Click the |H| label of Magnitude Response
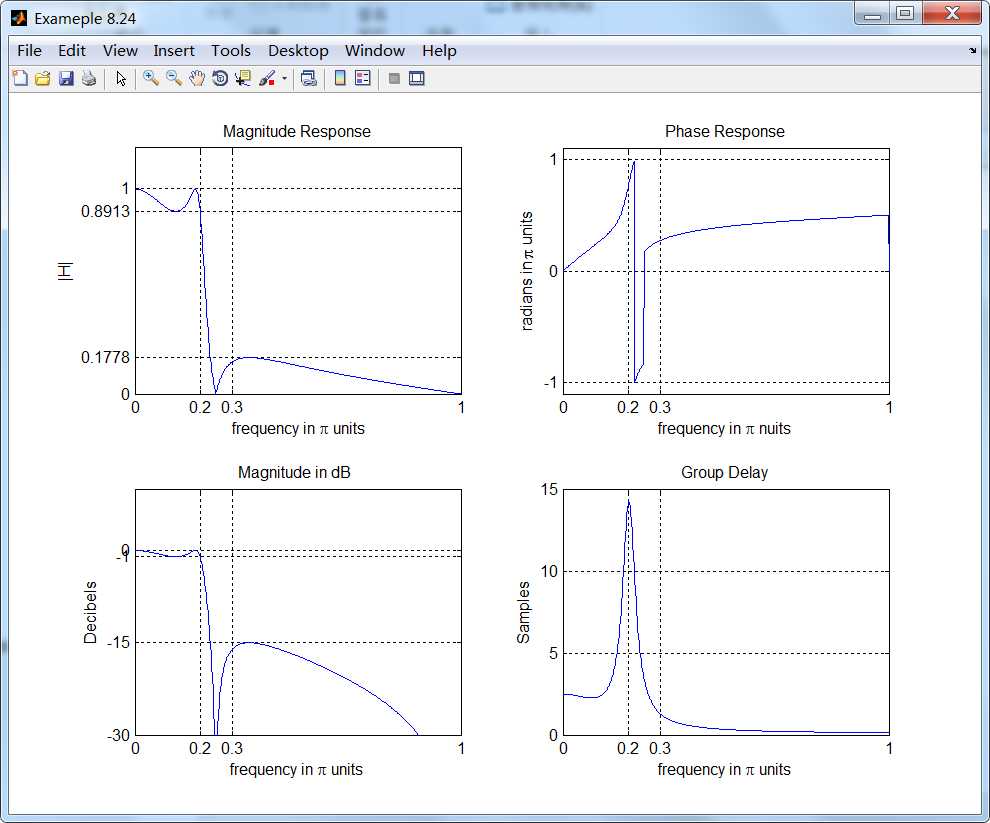990x823 pixels. click(x=65, y=271)
